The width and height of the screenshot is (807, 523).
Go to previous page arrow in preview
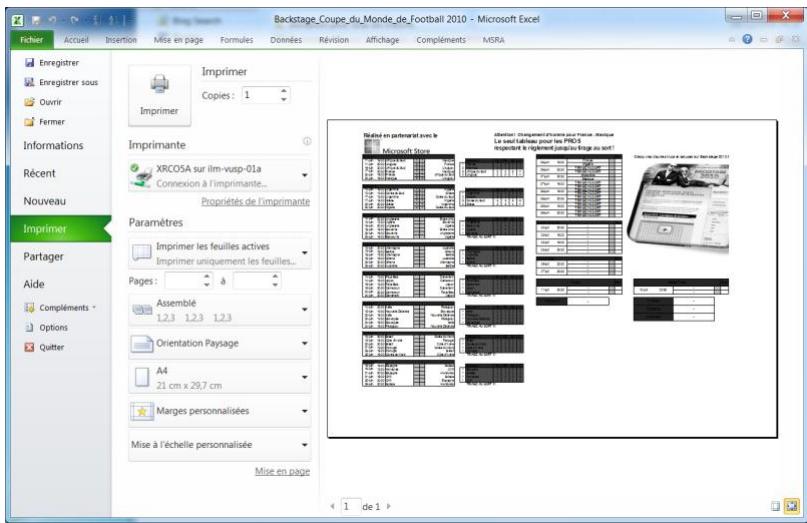click(332, 507)
